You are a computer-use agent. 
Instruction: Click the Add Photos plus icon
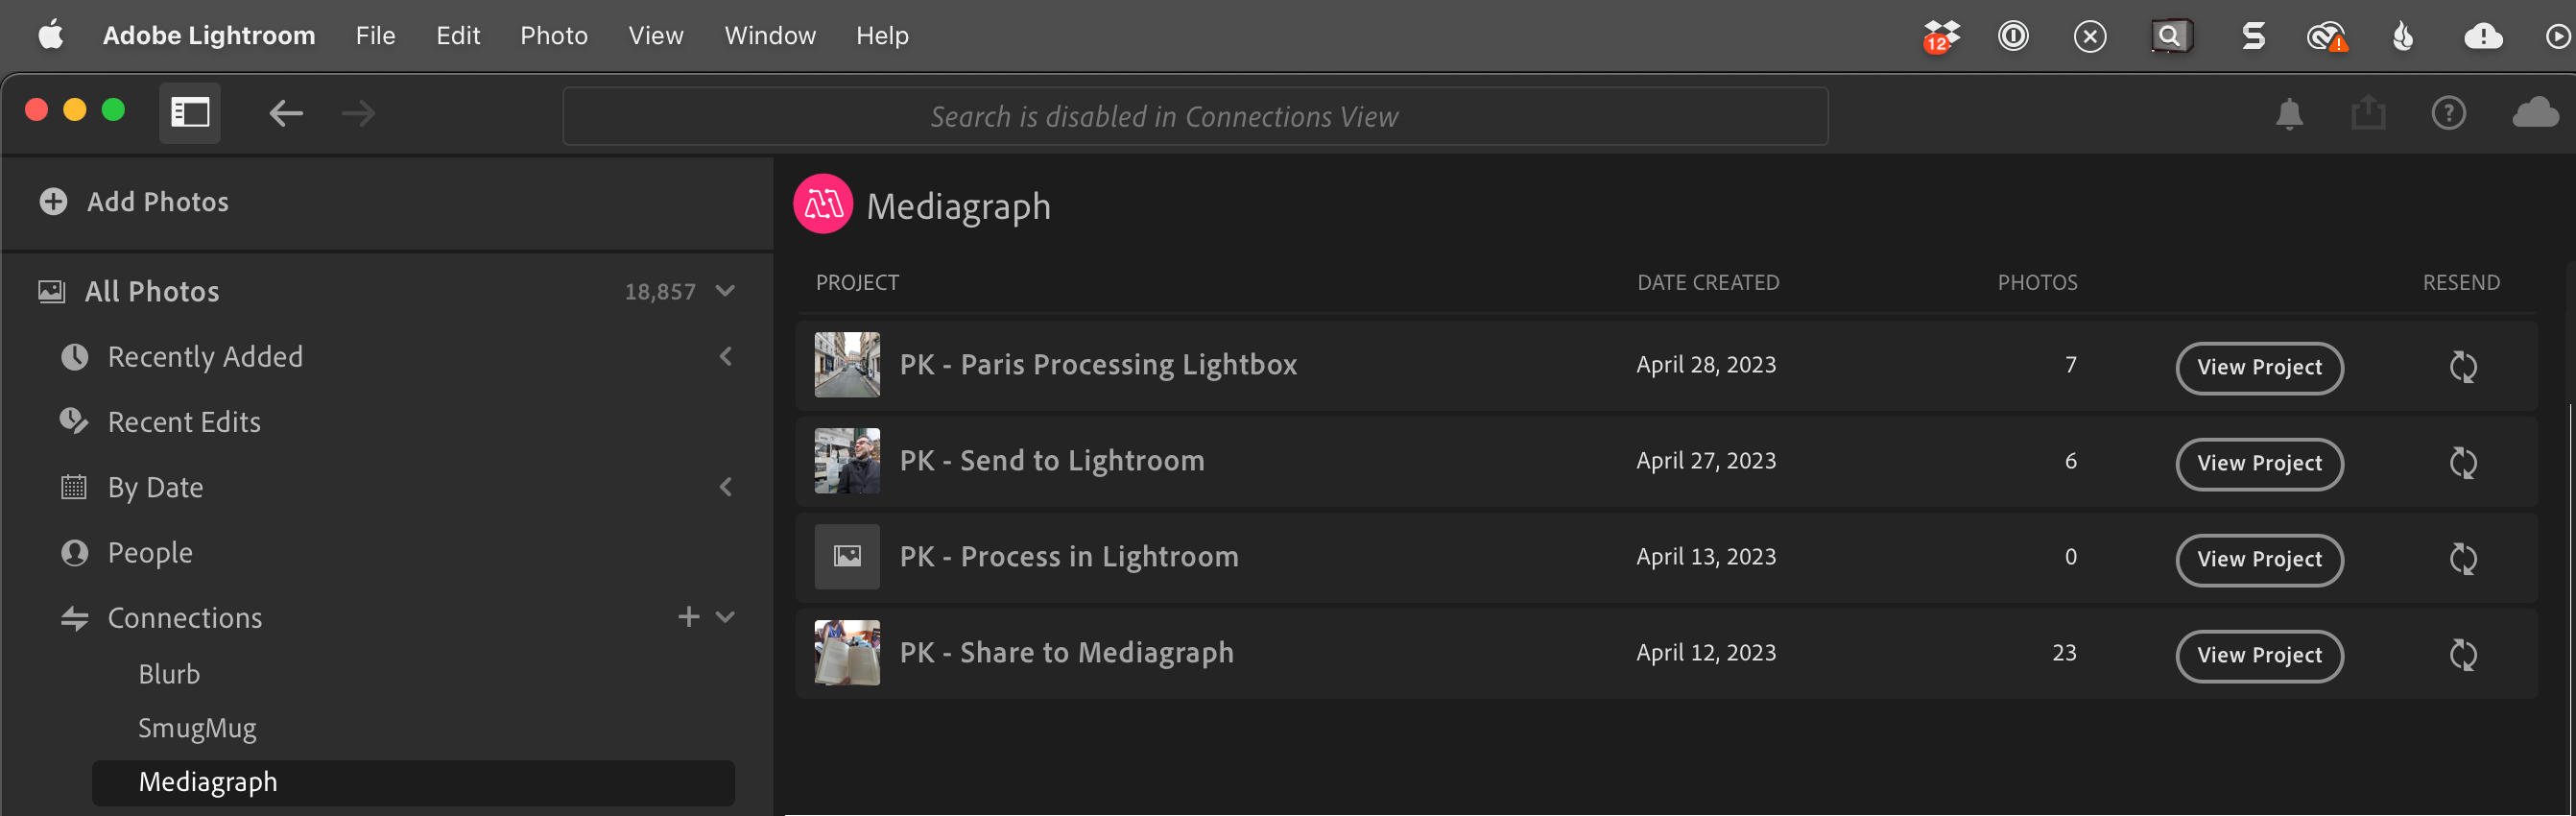pyautogui.click(x=53, y=202)
